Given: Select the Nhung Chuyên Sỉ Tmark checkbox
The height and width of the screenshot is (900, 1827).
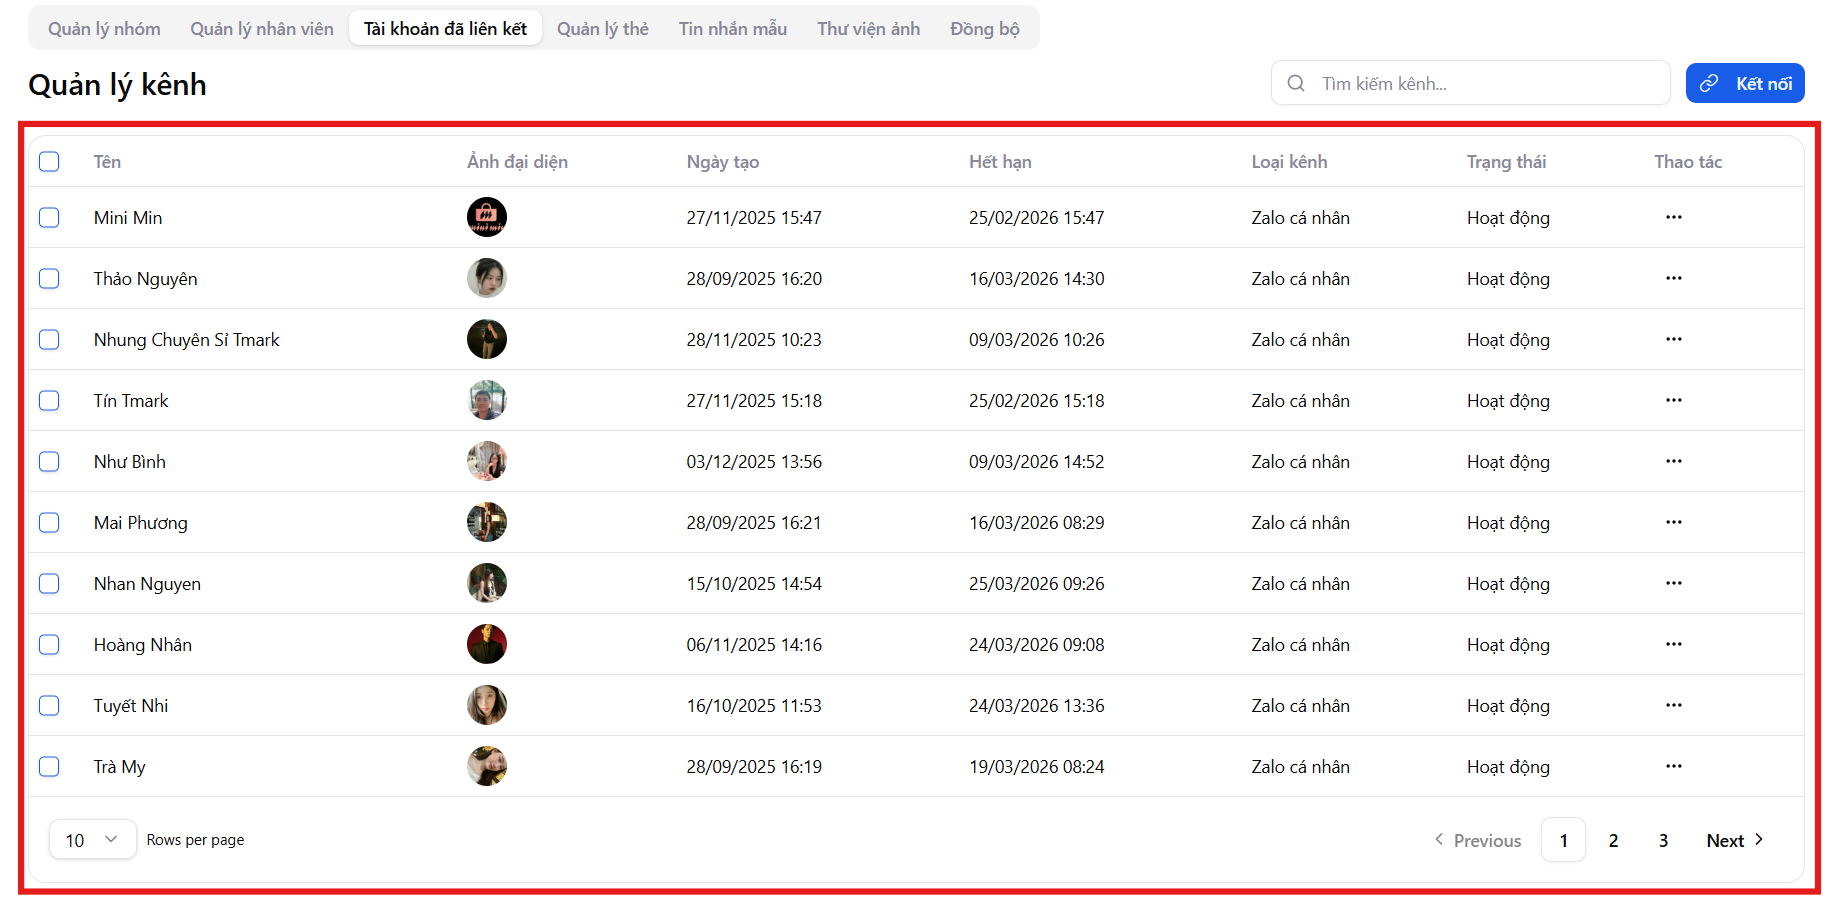Looking at the screenshot, I should [x=49, y=340].
